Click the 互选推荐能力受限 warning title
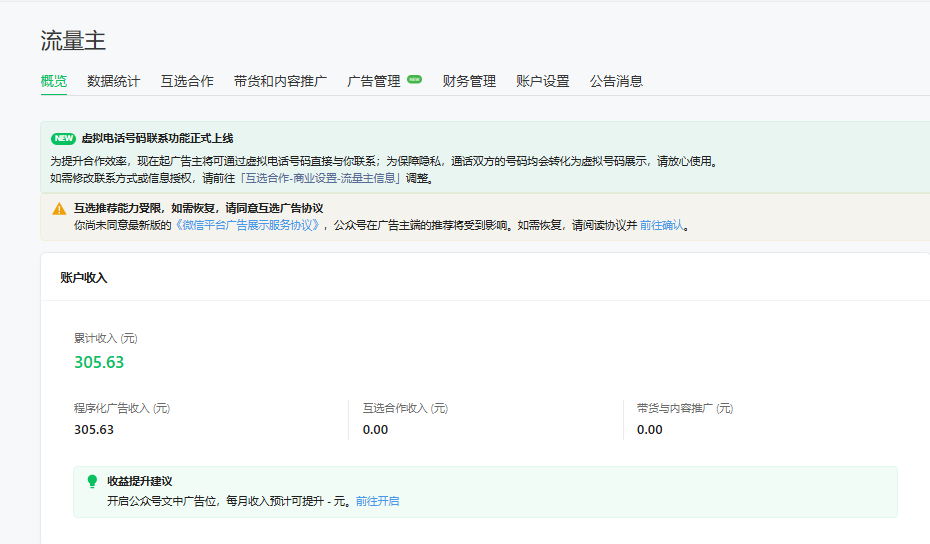Viewport: 930px width, 544px height. pos(199,208)
